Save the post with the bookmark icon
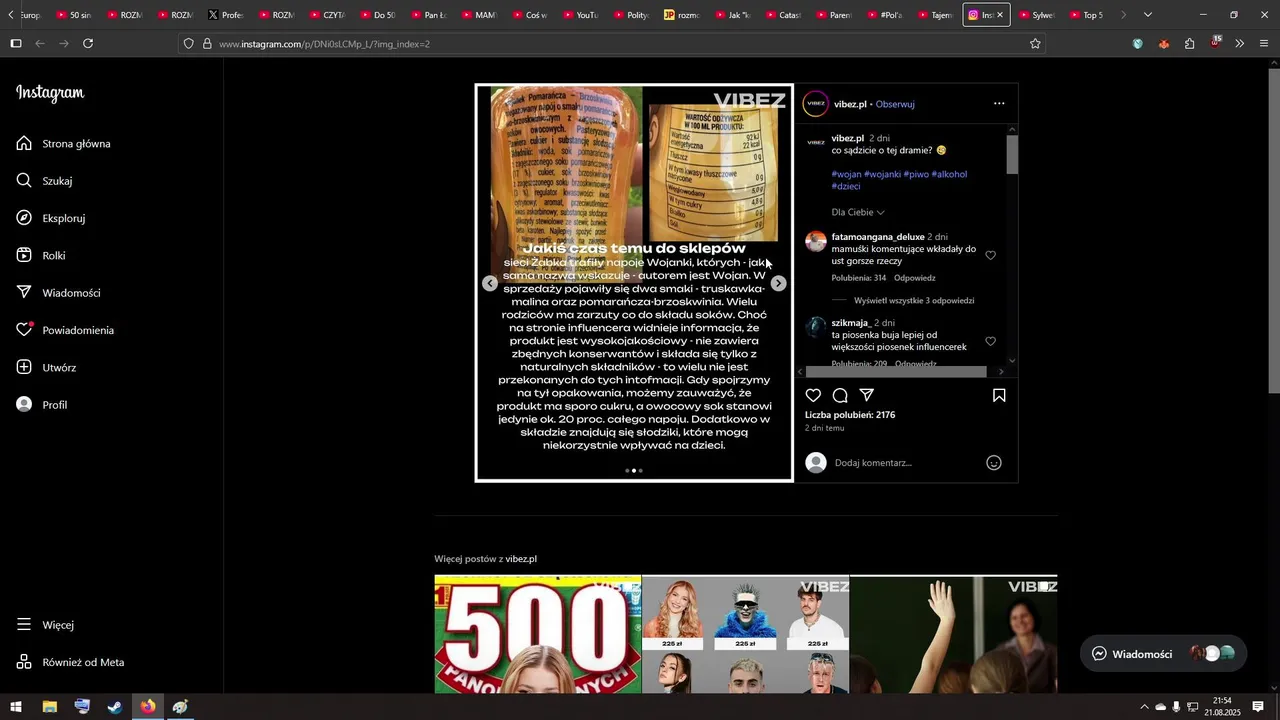The height and width of the screenshot is (720, 1280). tap(999, 395)
